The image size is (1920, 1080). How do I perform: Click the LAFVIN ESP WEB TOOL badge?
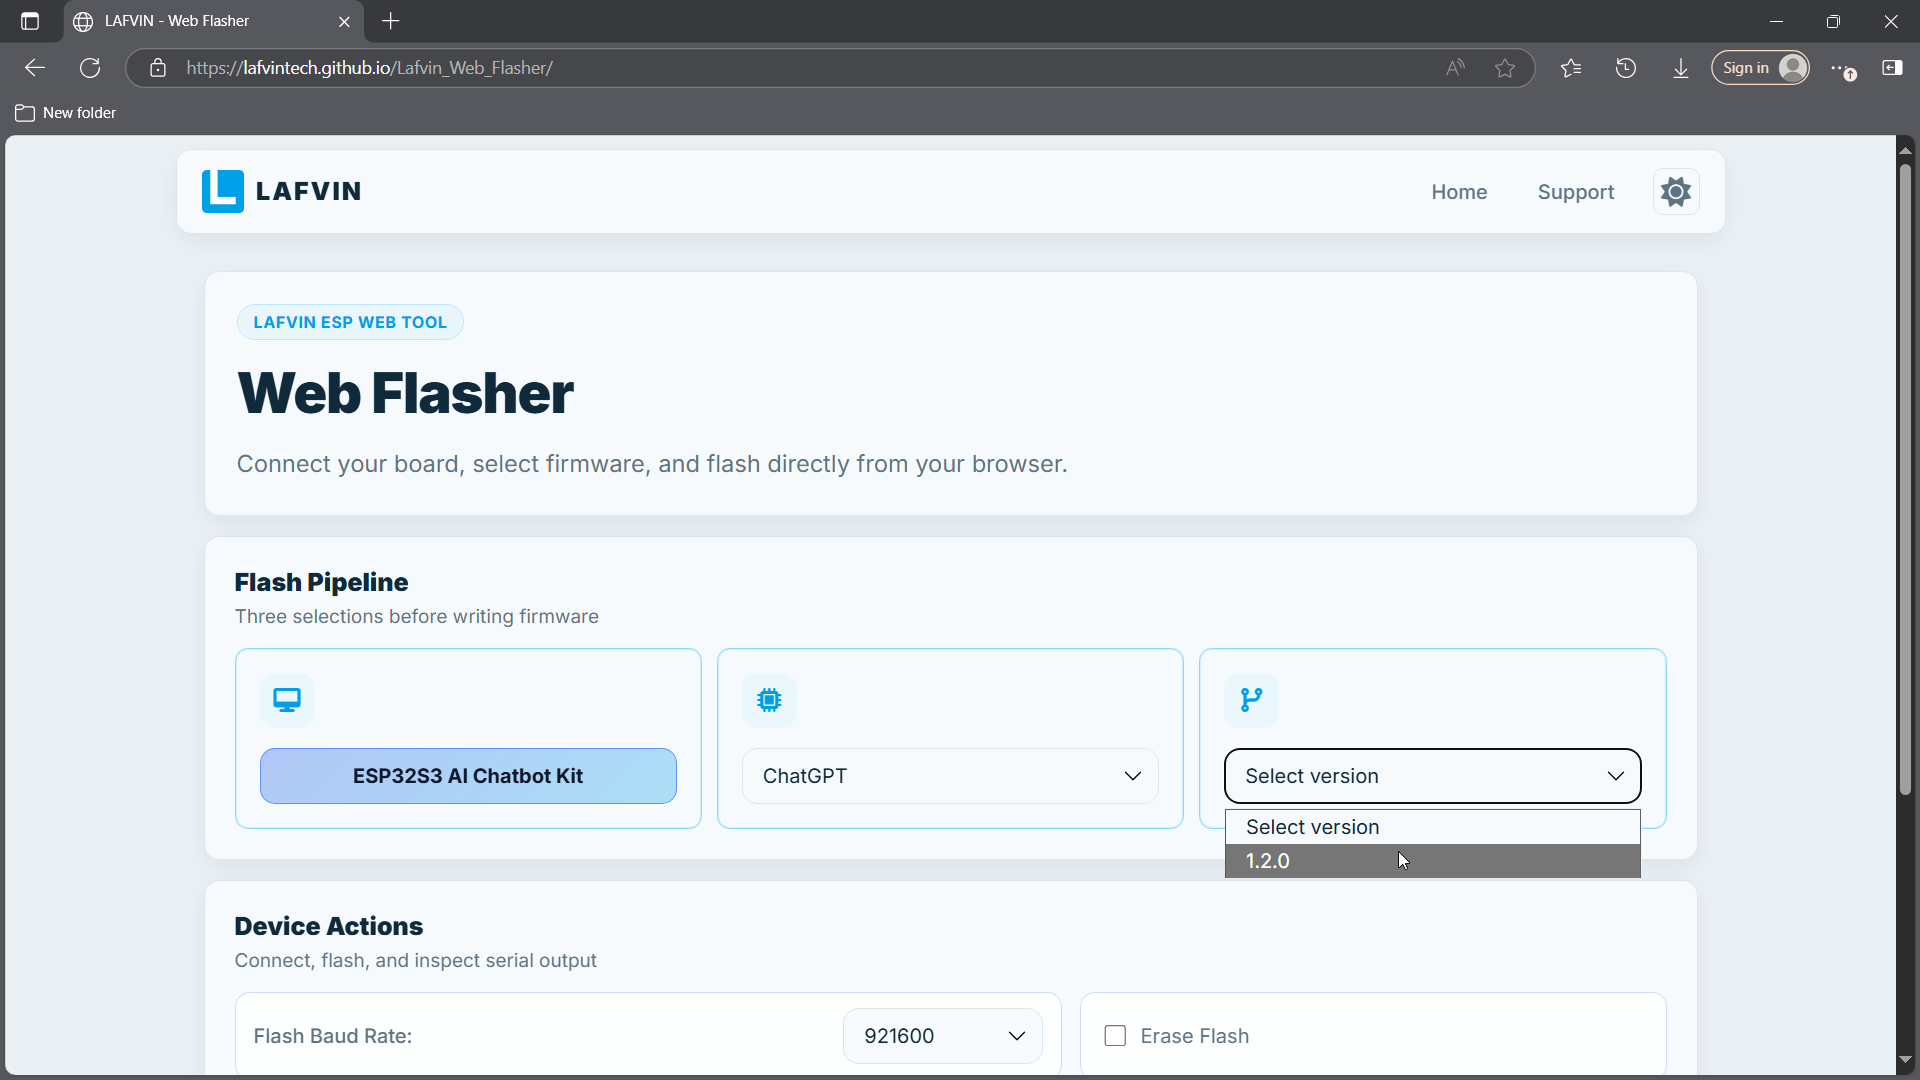(350, 322)
